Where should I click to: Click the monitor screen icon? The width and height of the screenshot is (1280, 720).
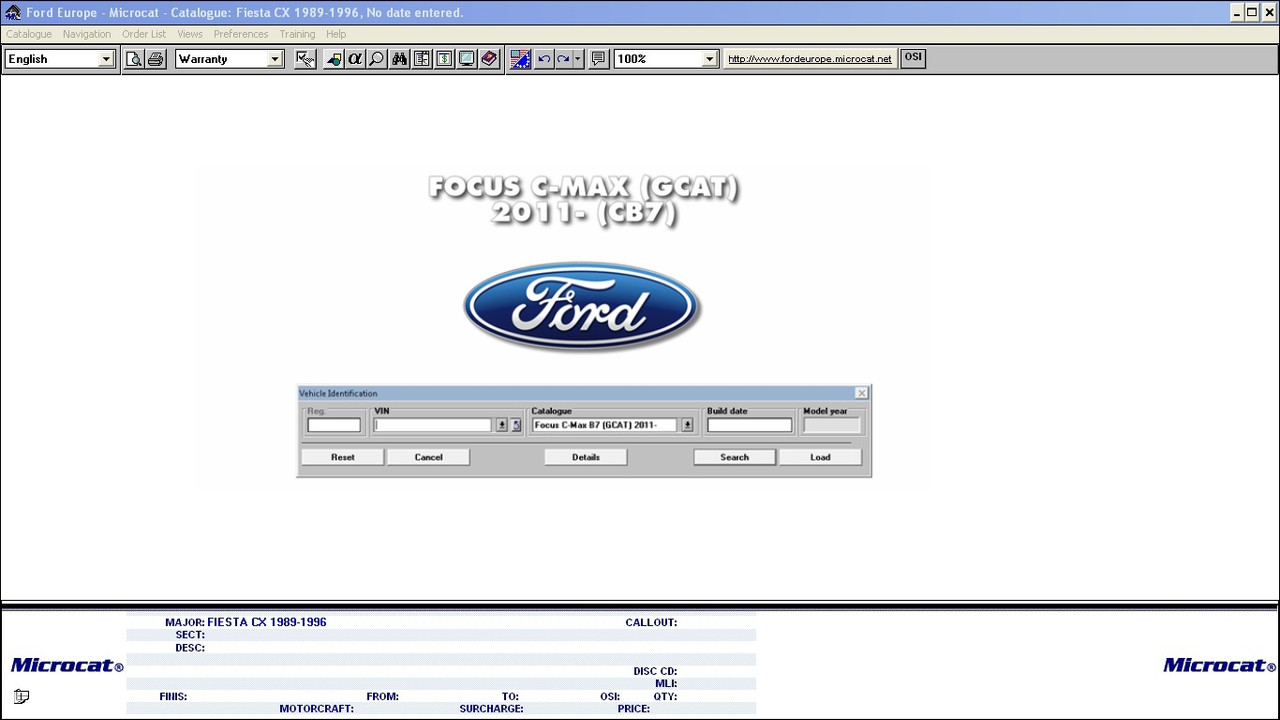tap(466, 59)
